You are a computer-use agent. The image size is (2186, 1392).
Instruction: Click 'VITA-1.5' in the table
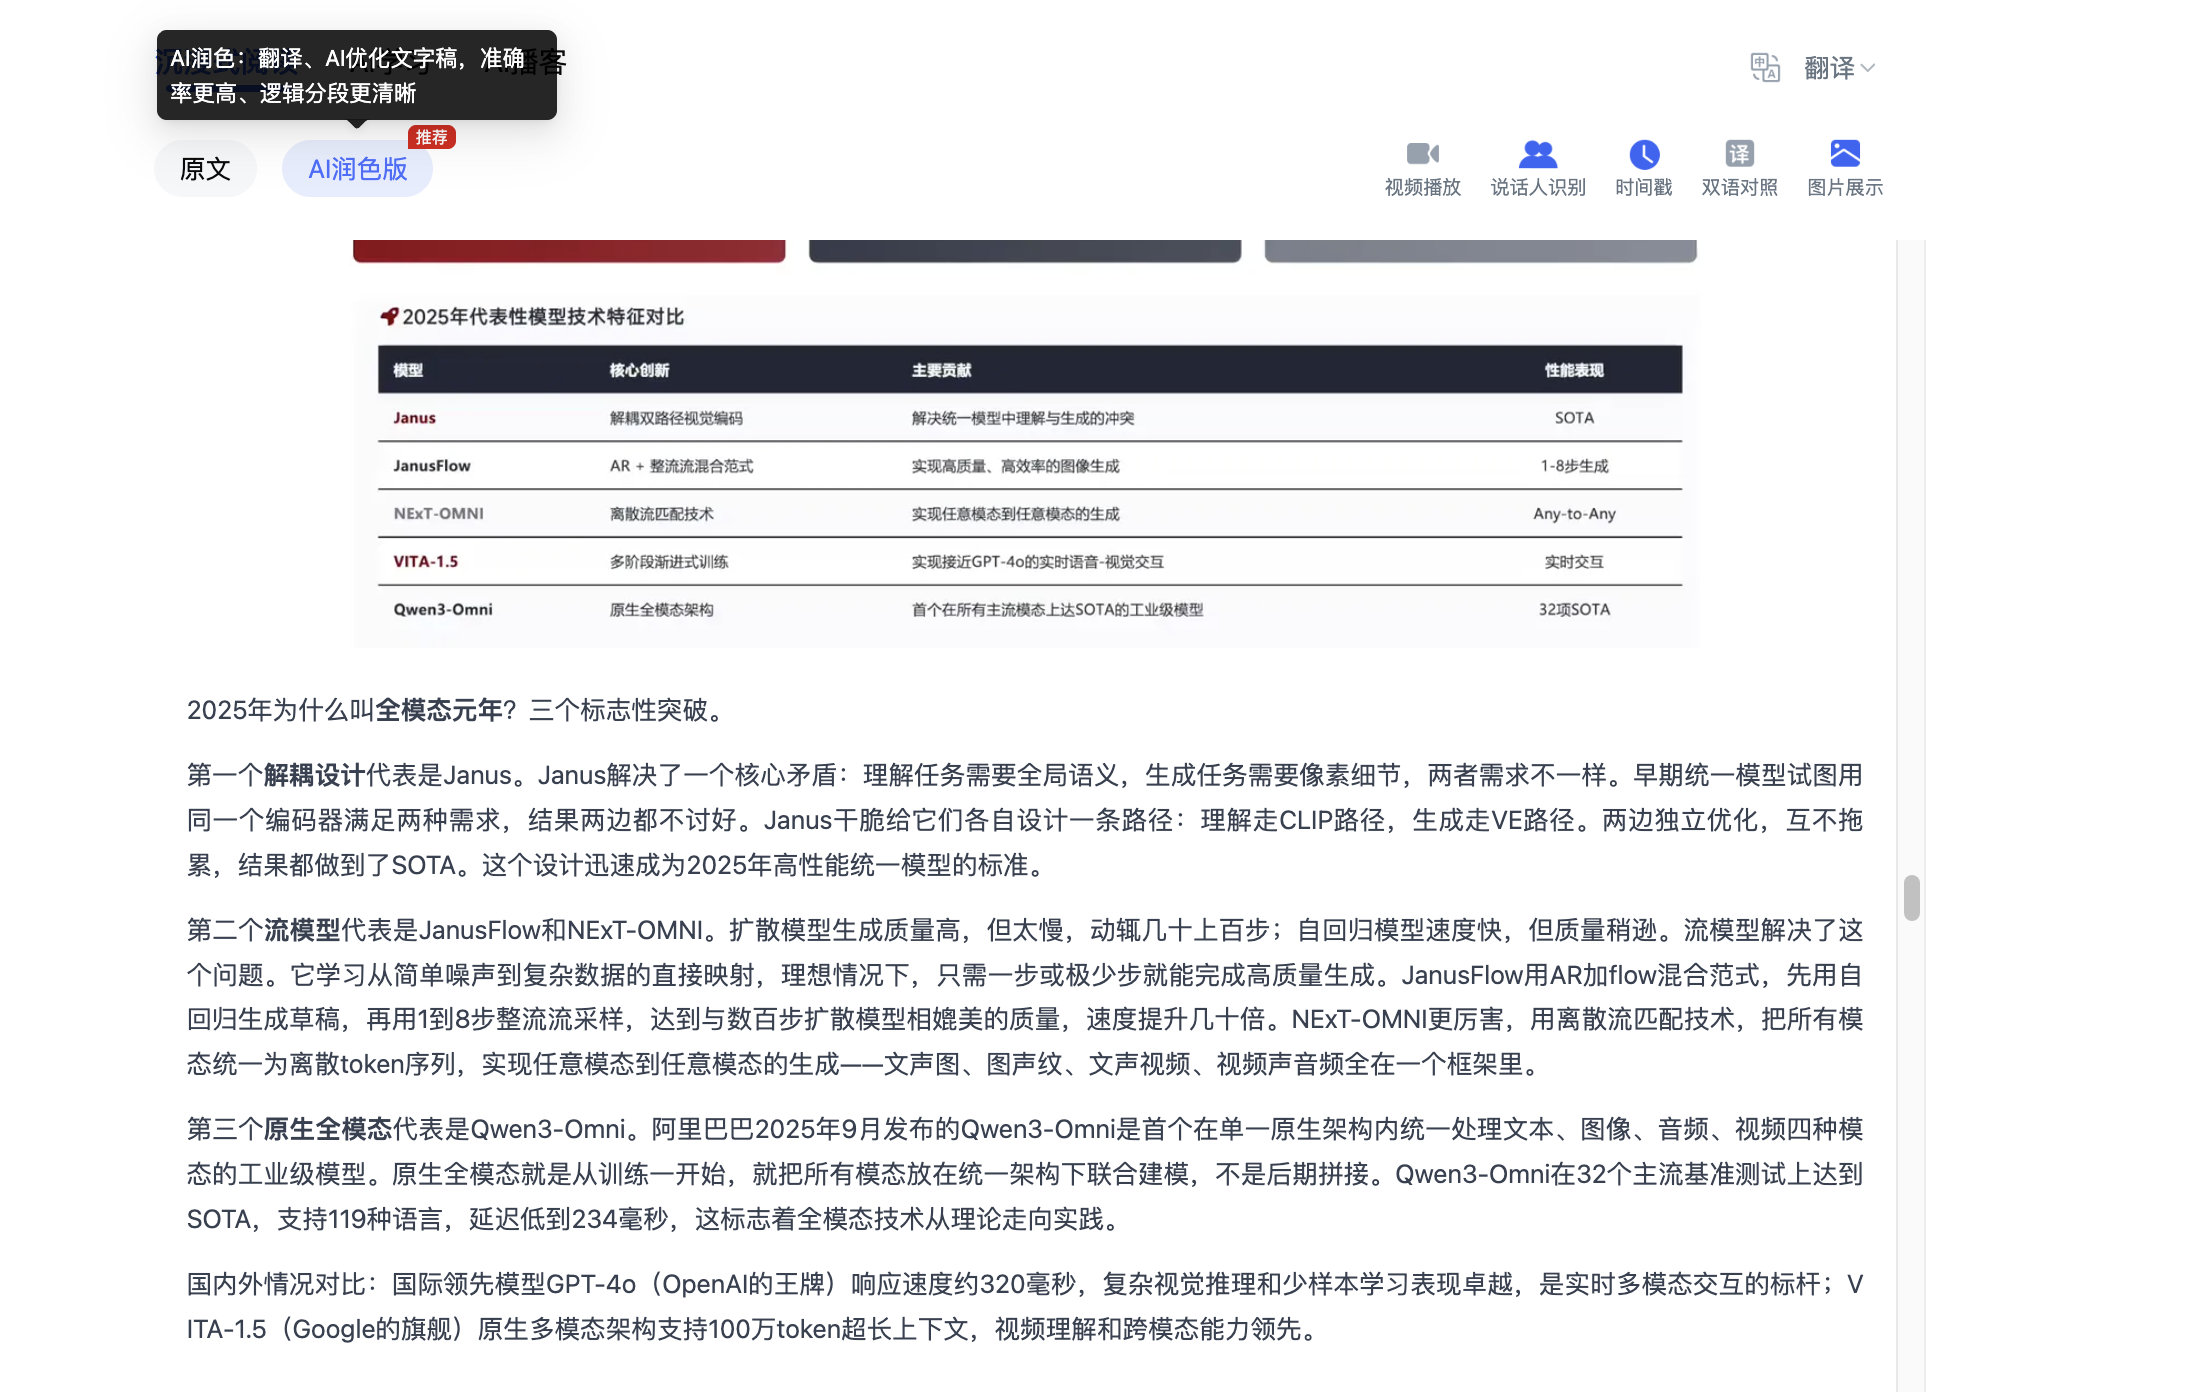[x=425, y=562]
